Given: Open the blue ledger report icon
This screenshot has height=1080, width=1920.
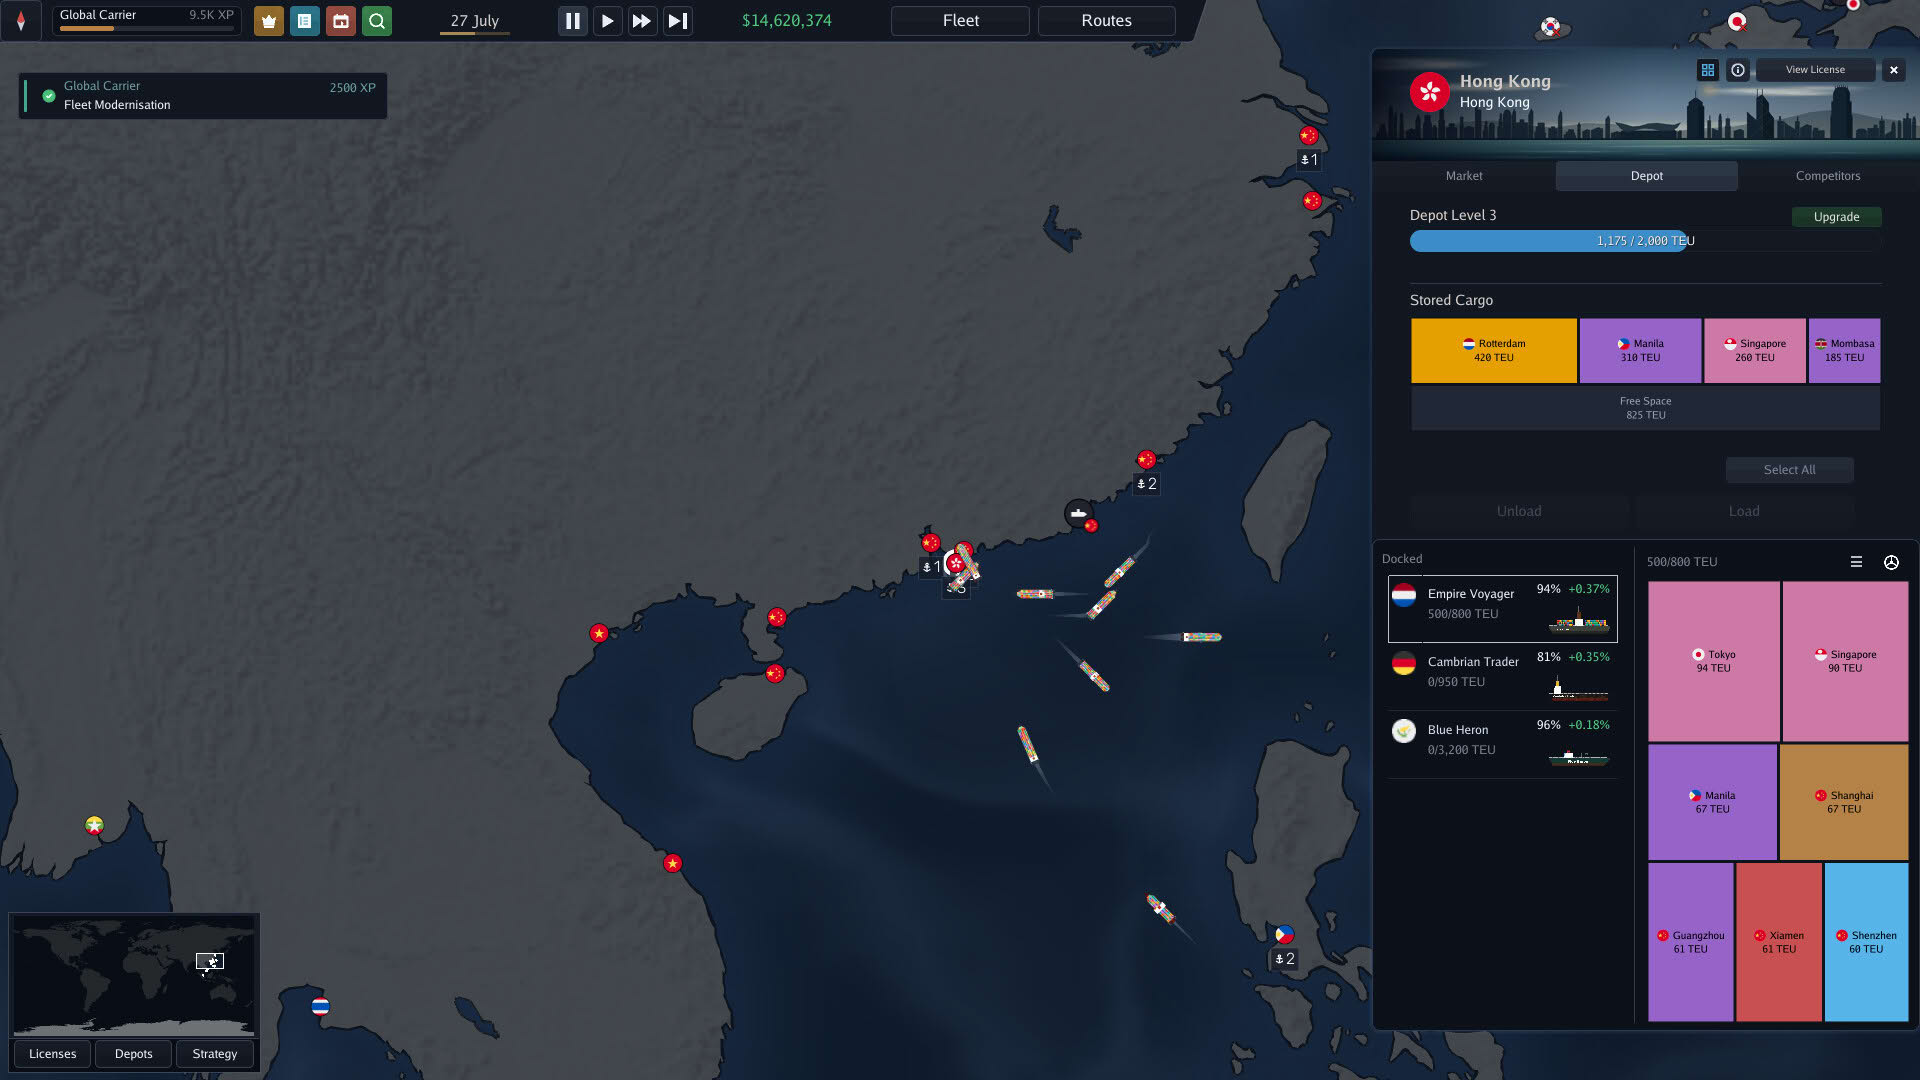Looking at the screenshot, I should coord(305,21).
